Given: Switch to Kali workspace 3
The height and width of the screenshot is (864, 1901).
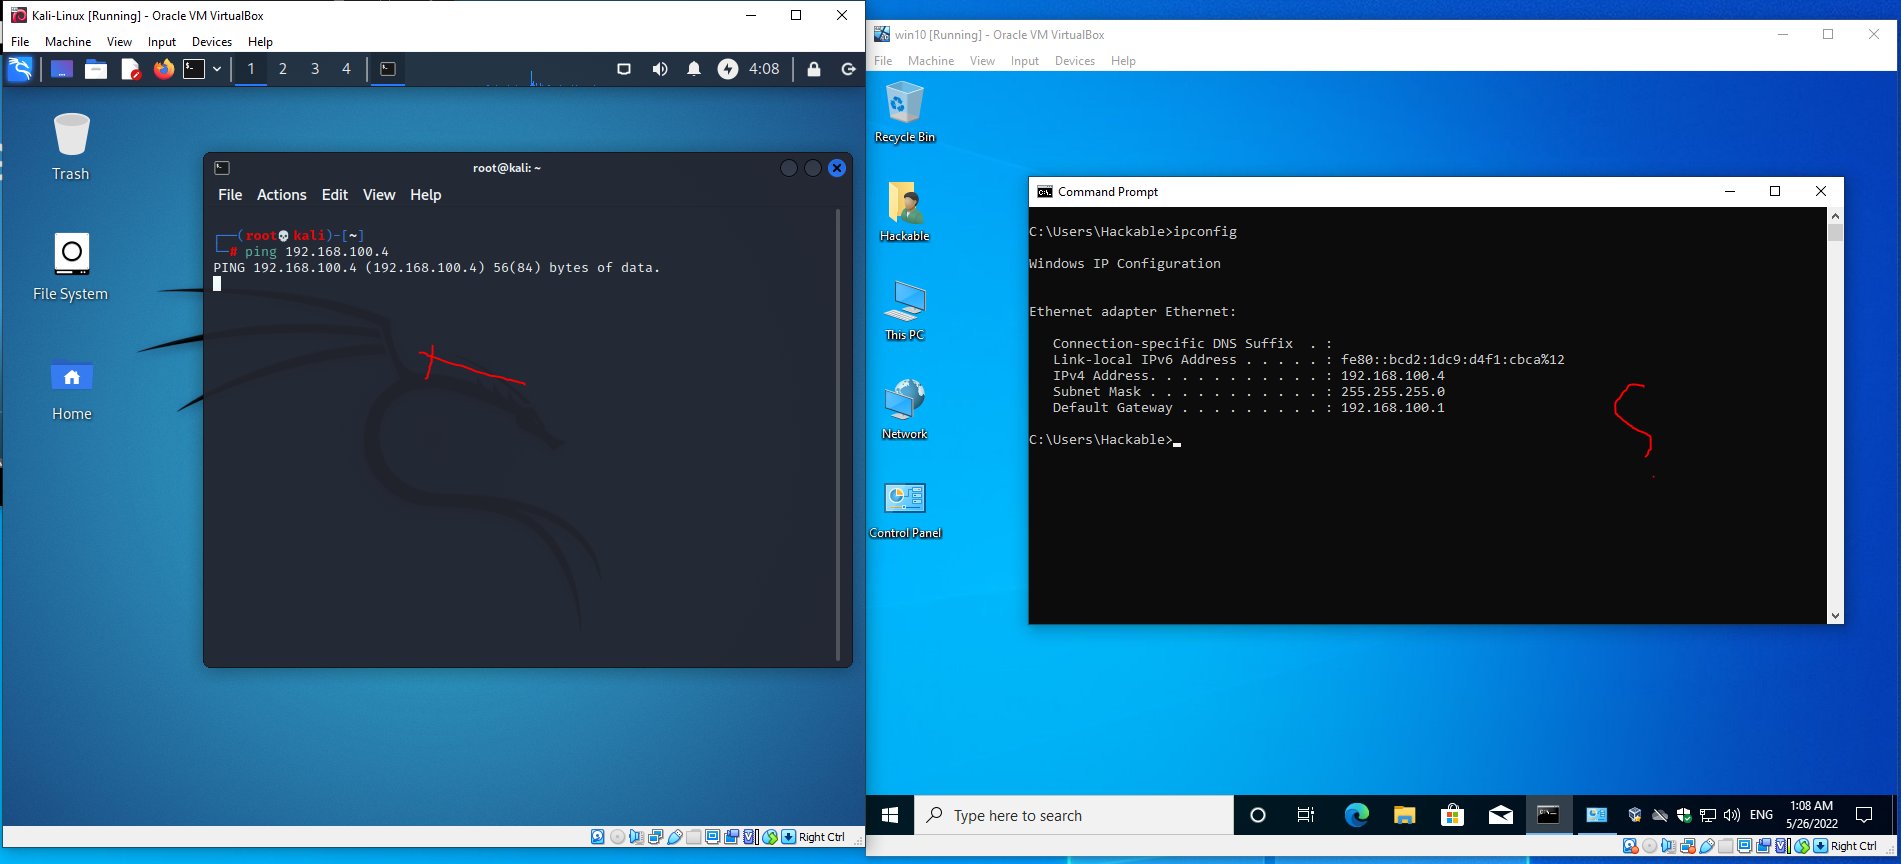Looking at the screenshot, I should pos(315,69).
